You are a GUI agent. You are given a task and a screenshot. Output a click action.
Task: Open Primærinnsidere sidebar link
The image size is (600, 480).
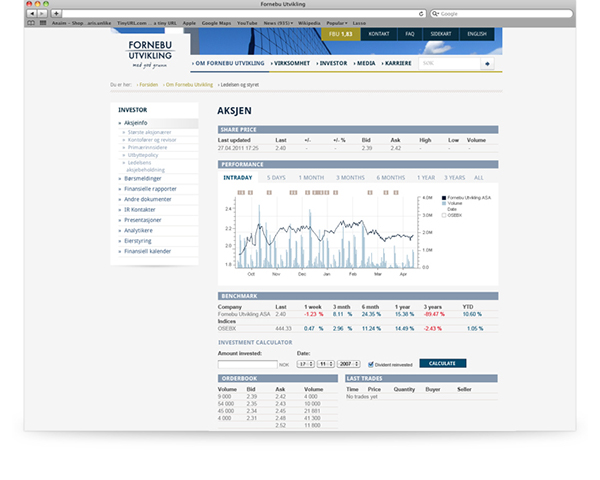point(147,147)
